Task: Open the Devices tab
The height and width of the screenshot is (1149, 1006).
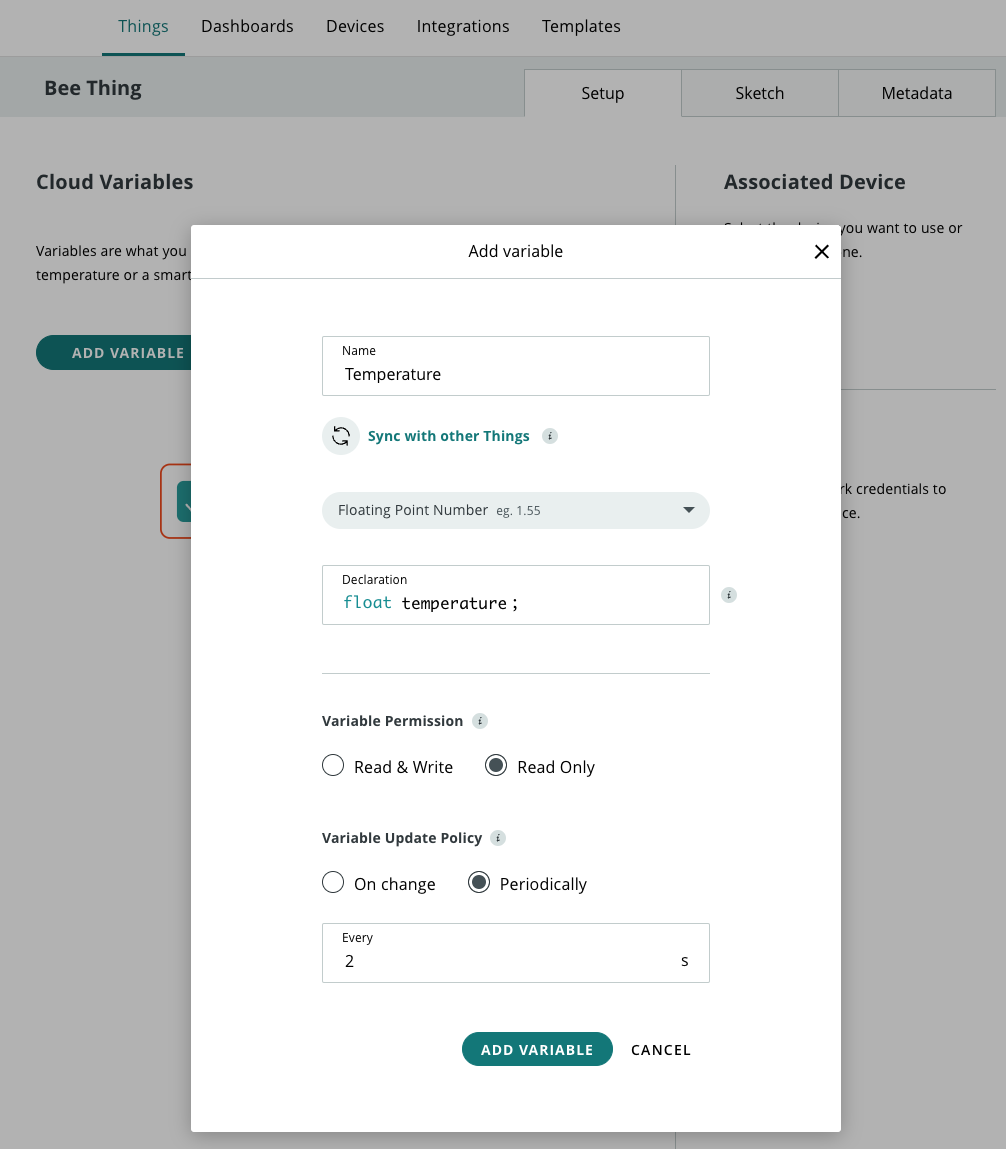Action: point(355,27)
